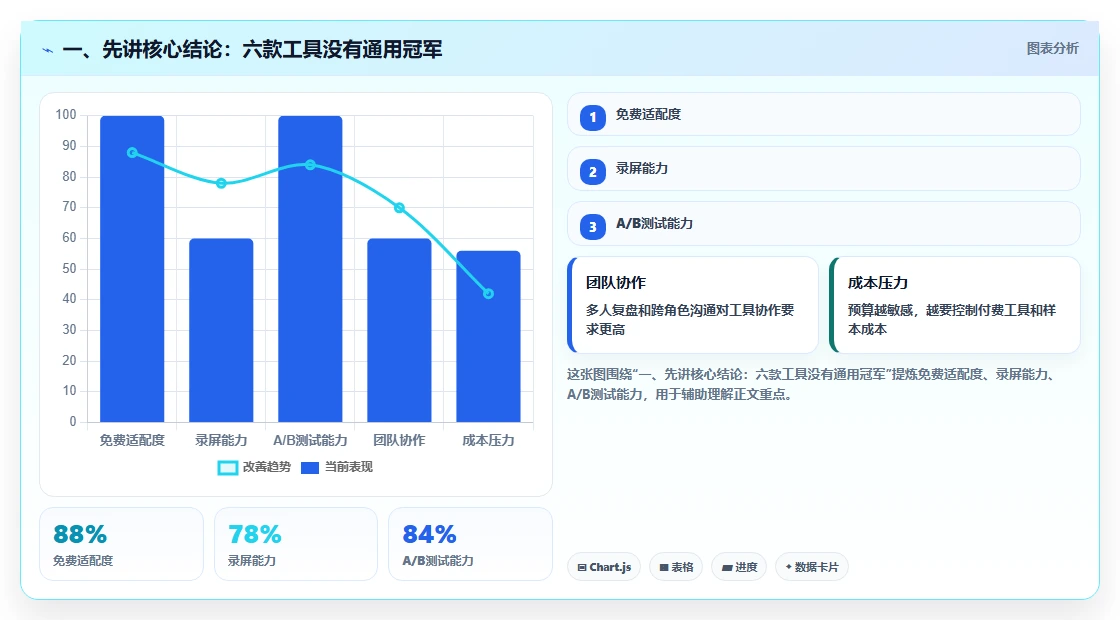Click the heading 一、先讲核心结论：六款工具没有通用冠军
This screenshot has width=1120, height=620.
coord(252,49)
